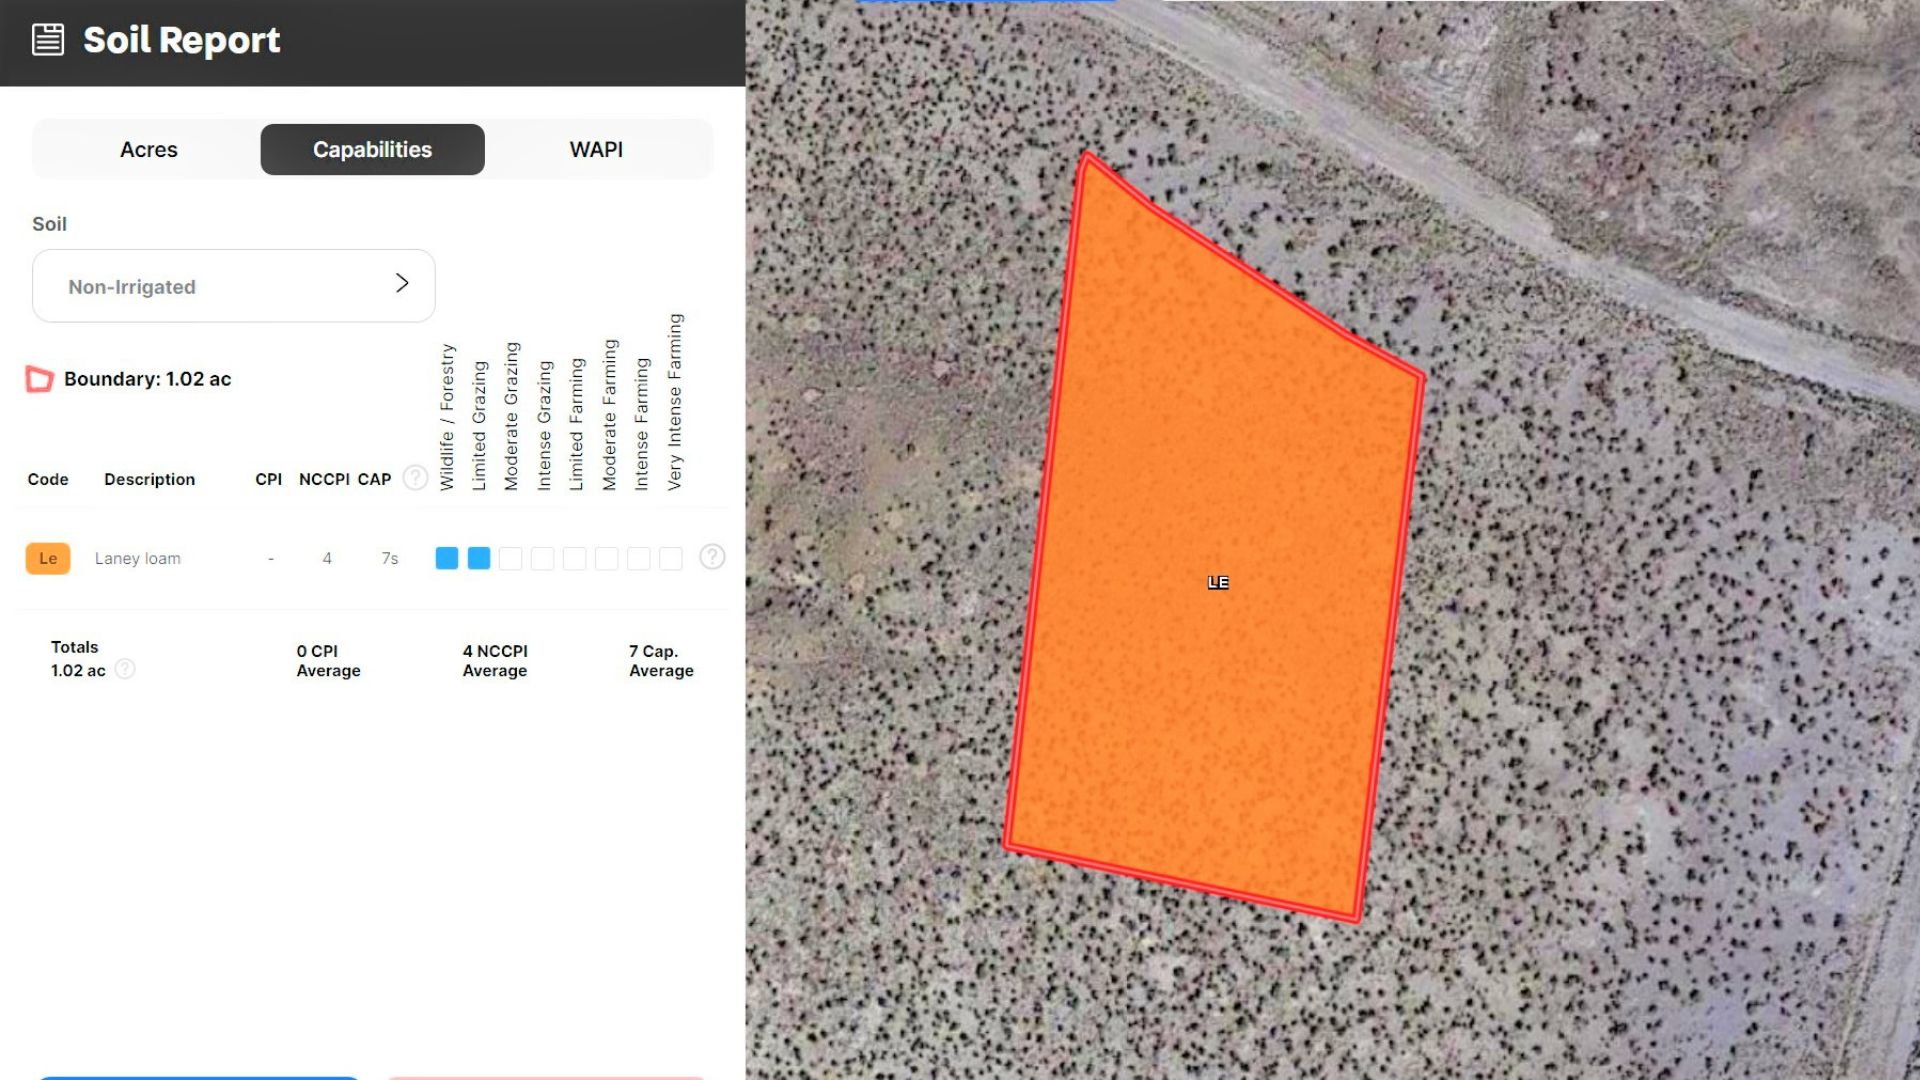The height and width of the screenshot is (1080, 1920).
Task: Click the Laney loam description text
Action: point(138,558)
